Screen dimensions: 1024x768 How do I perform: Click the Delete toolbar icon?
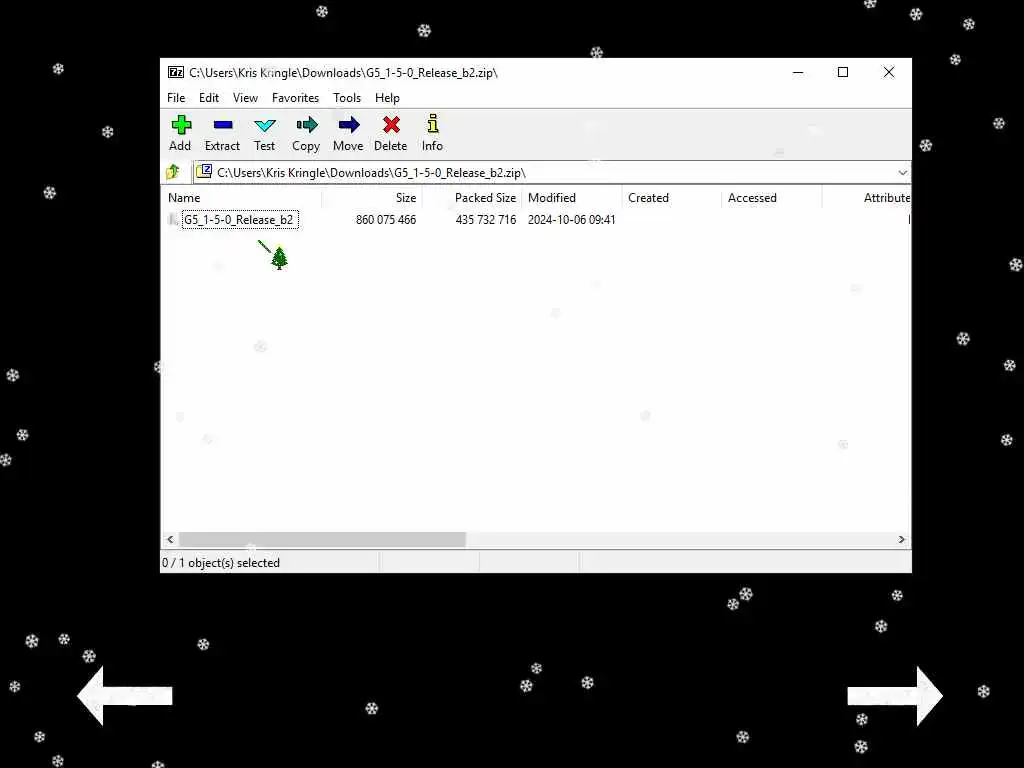coord(391,125)
